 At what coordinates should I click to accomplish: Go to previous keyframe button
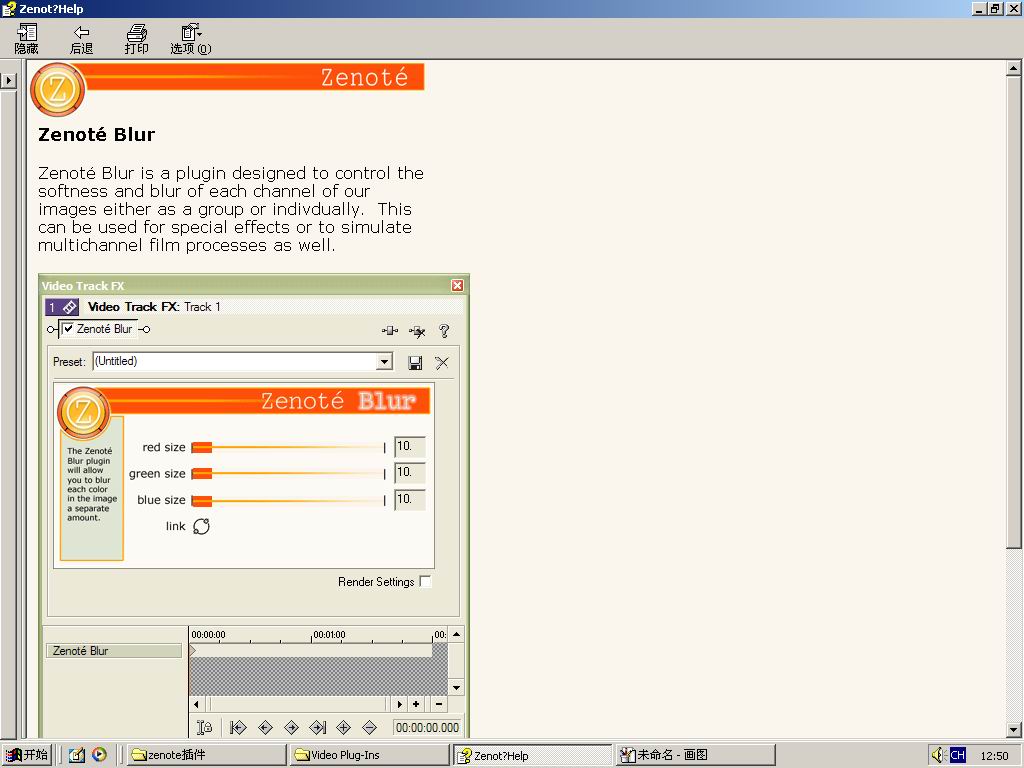265,727
